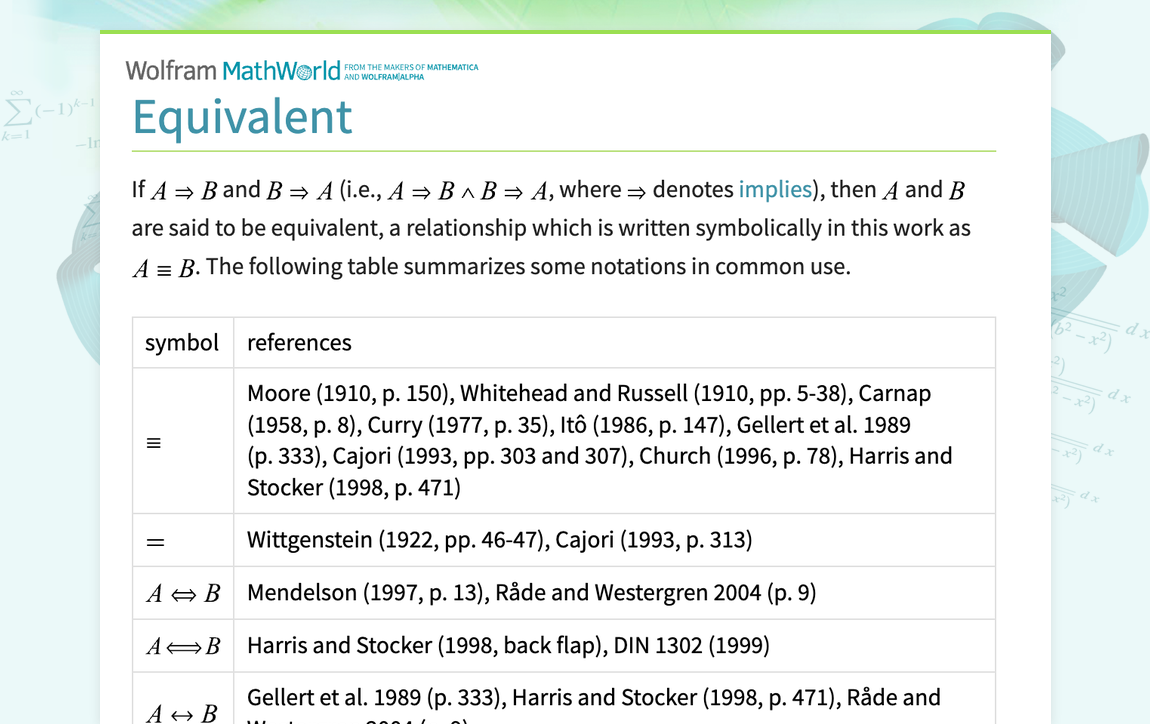
Task: Open the implies hyperlink
Action: (775, 189)
